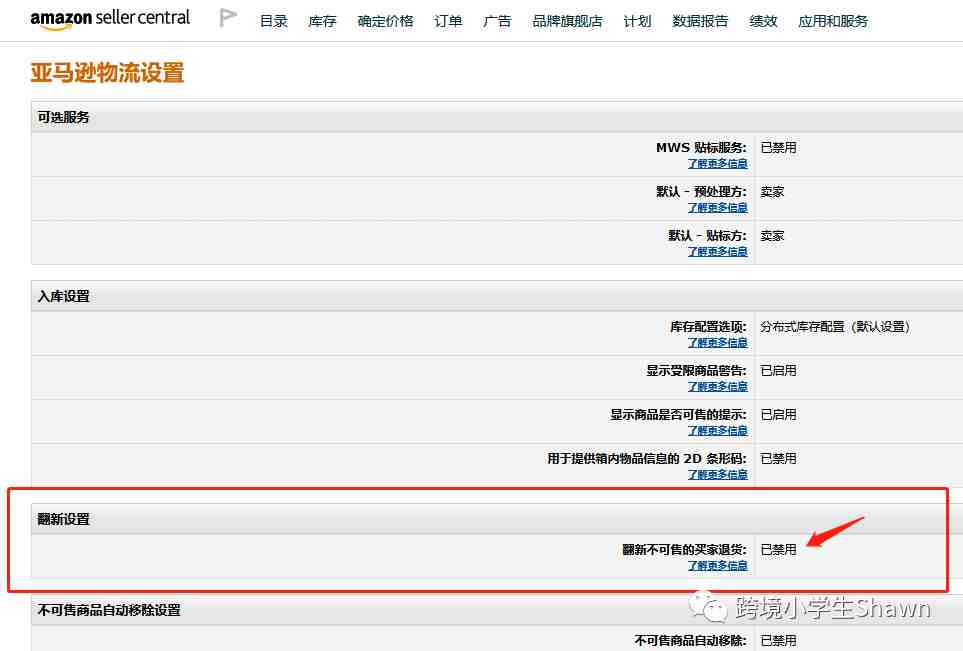Open learn more link under MWS 贴标服务
This screenshot has width=963, height=651.
(x=717, y=163)
